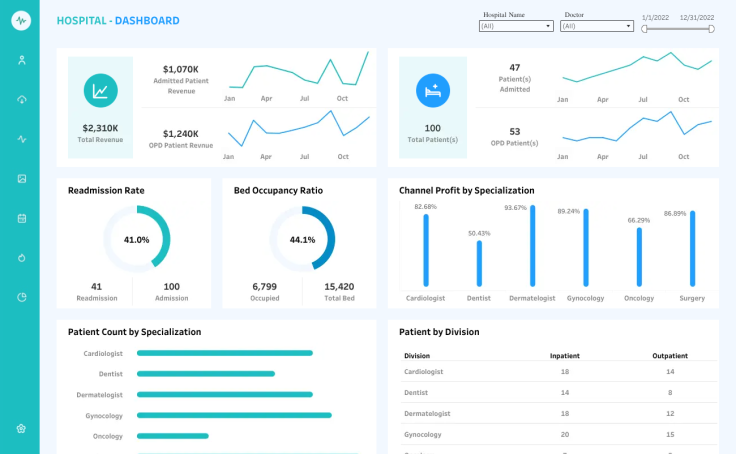Select Gynocology row in Patient by Division
The image size is (736, 454).
559,434
